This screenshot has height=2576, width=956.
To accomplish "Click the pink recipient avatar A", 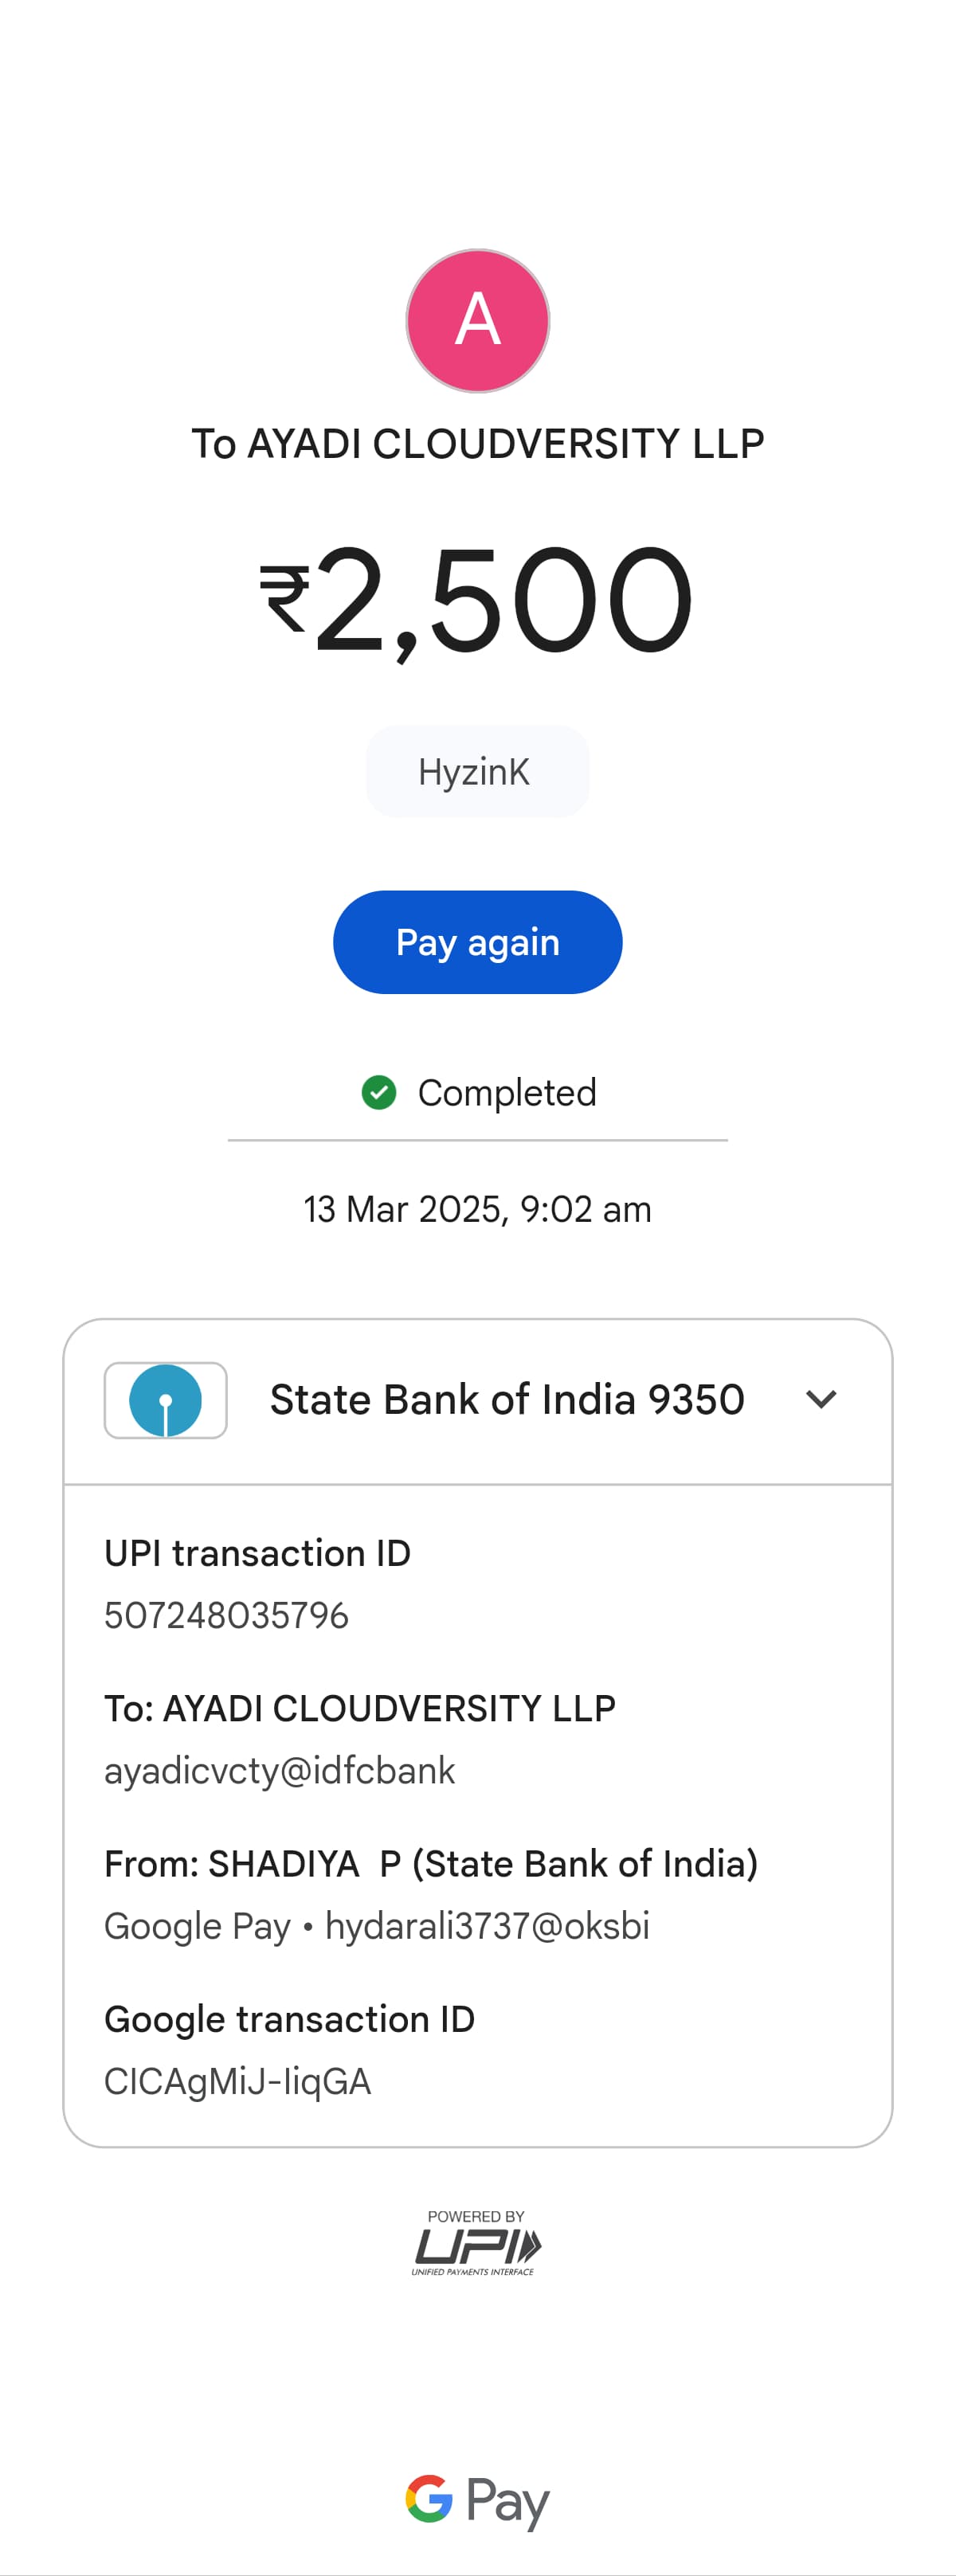I will pyautogui.click(x=477, y=321).
